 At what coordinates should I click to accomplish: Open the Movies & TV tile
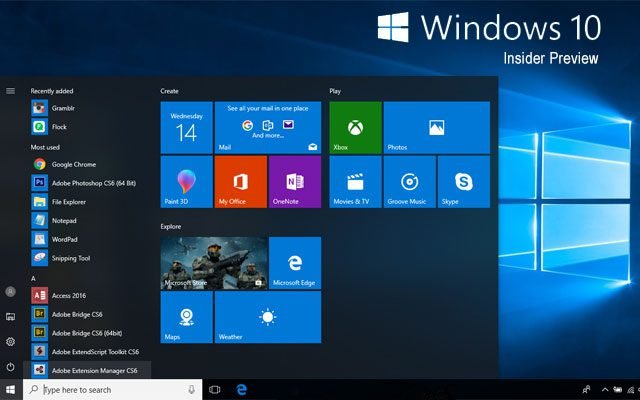coord(356,182)
